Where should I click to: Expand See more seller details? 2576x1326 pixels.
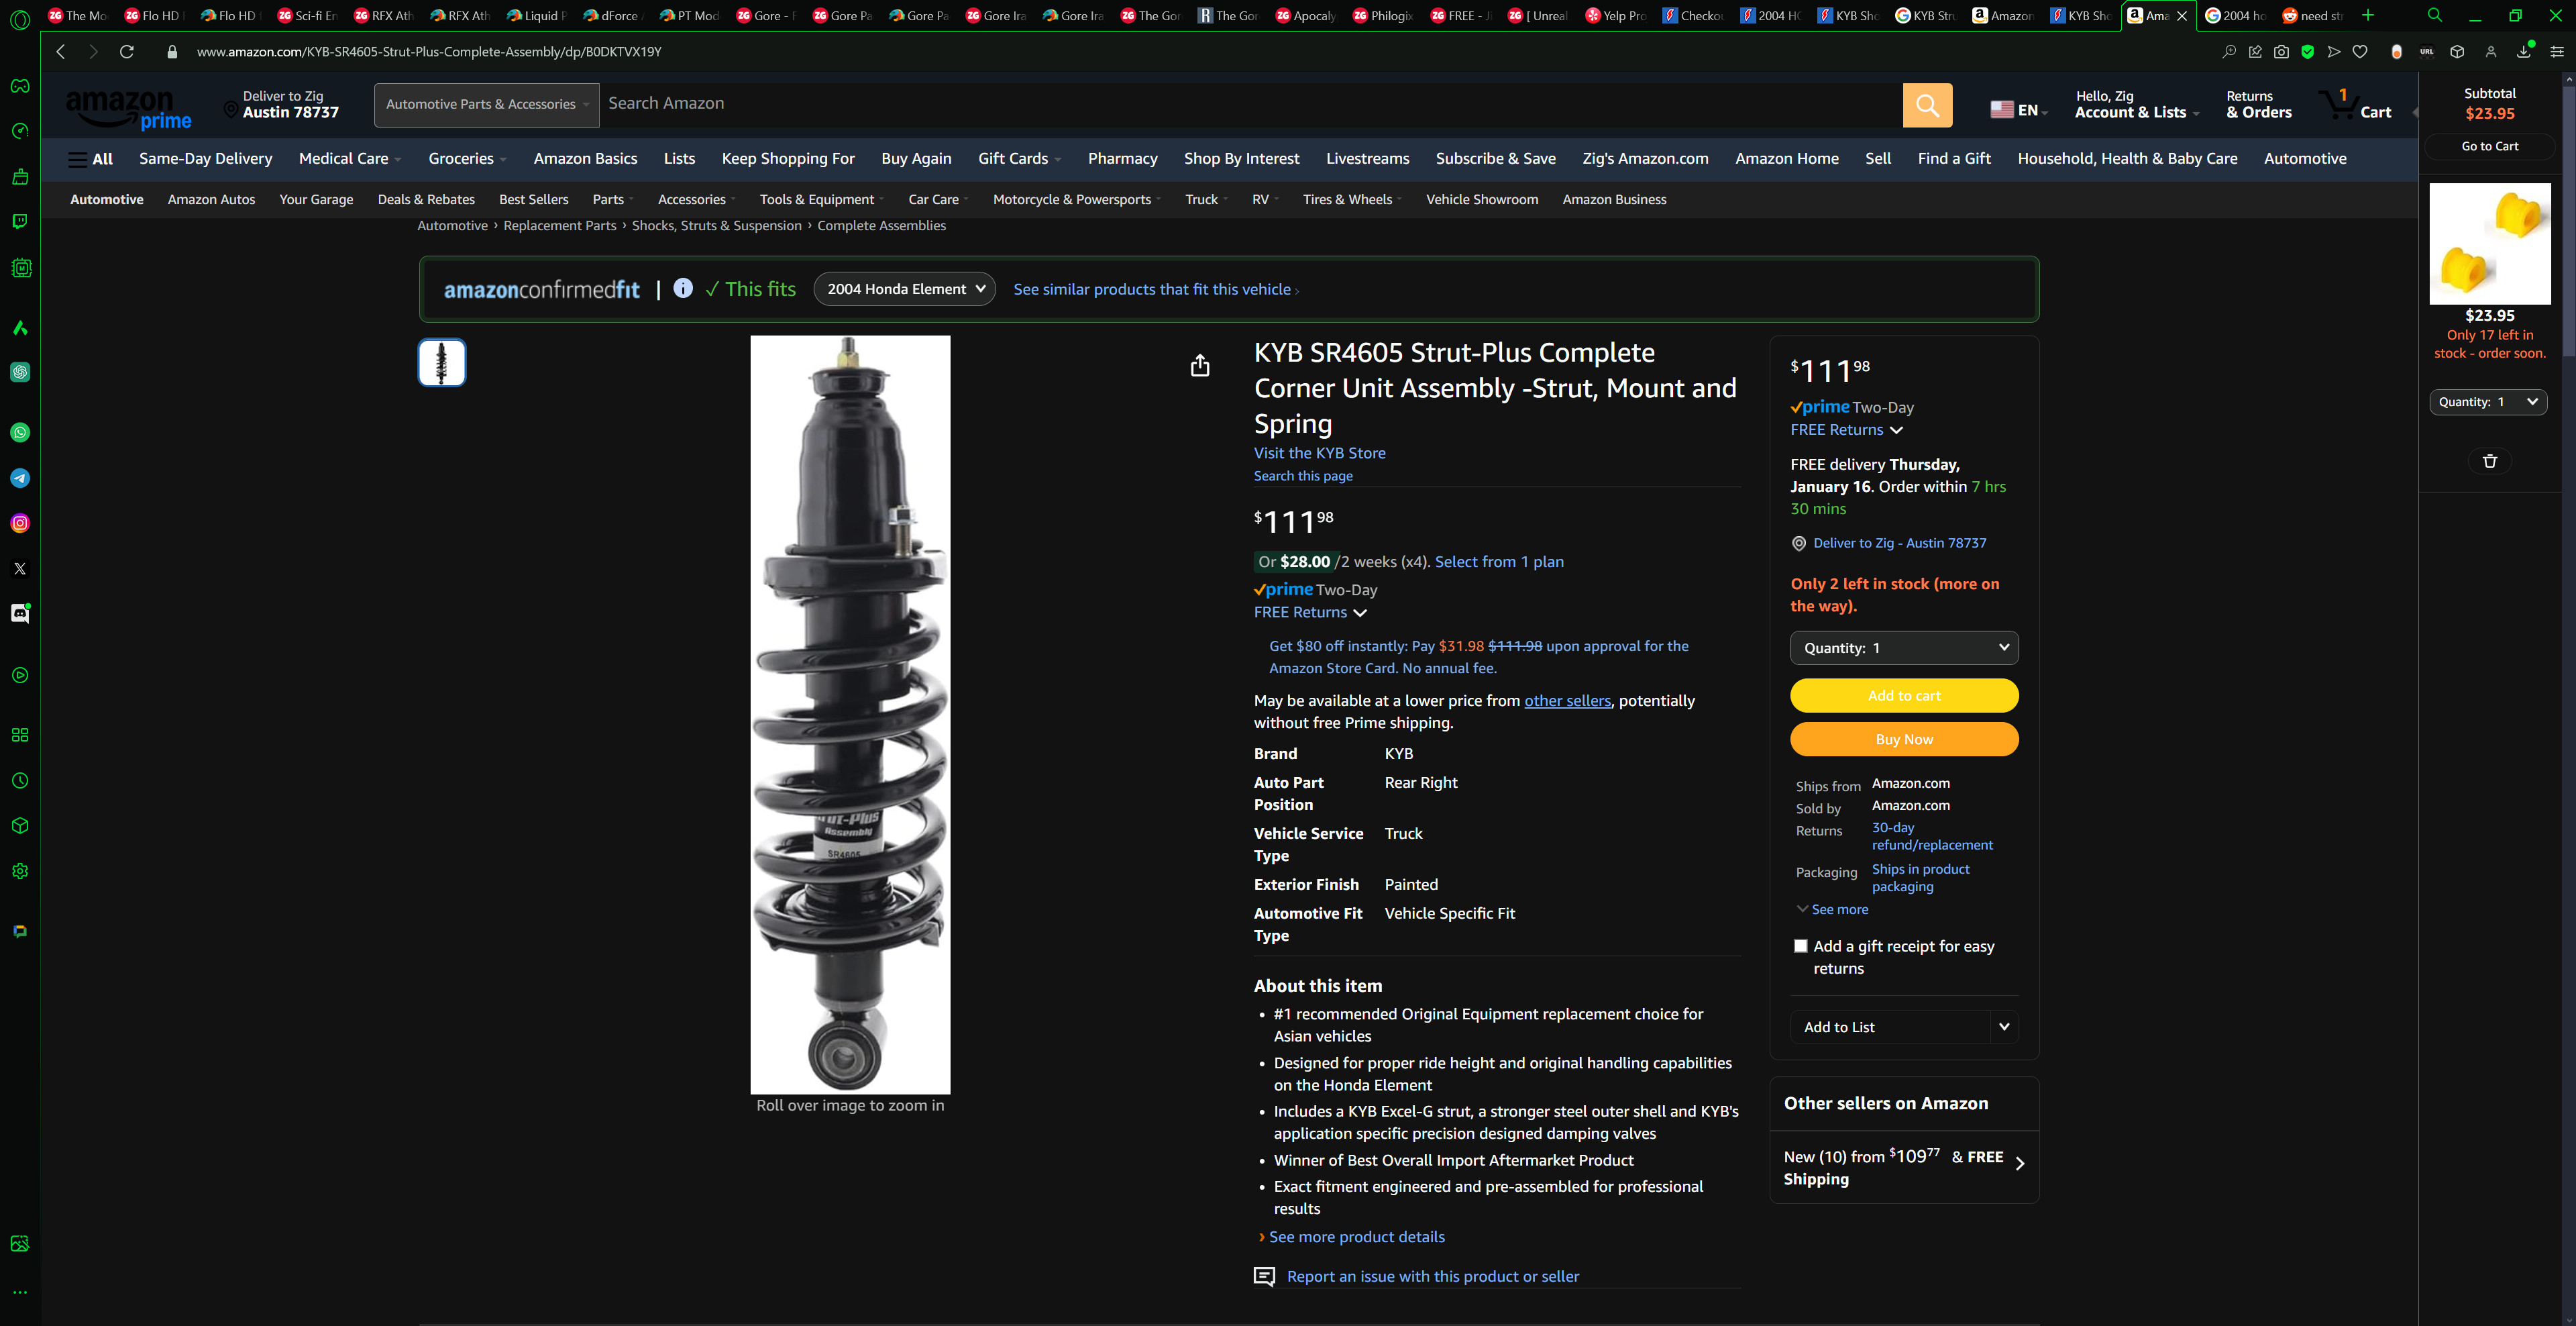(x=1832, y=909)
